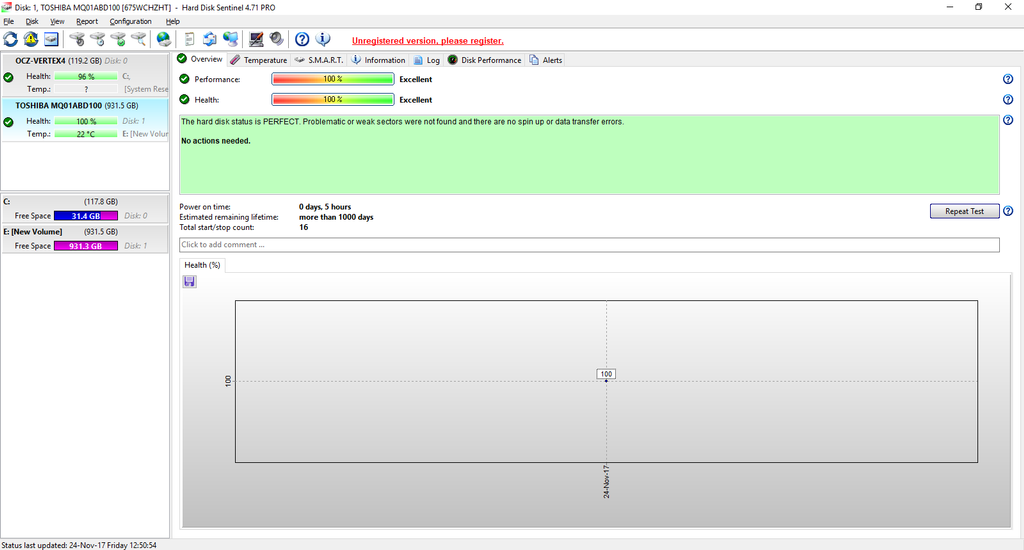Image resolution: width=1024 pixels, height=550 pixels.
Task: Open the Disk menu
Action: [32, 21]
